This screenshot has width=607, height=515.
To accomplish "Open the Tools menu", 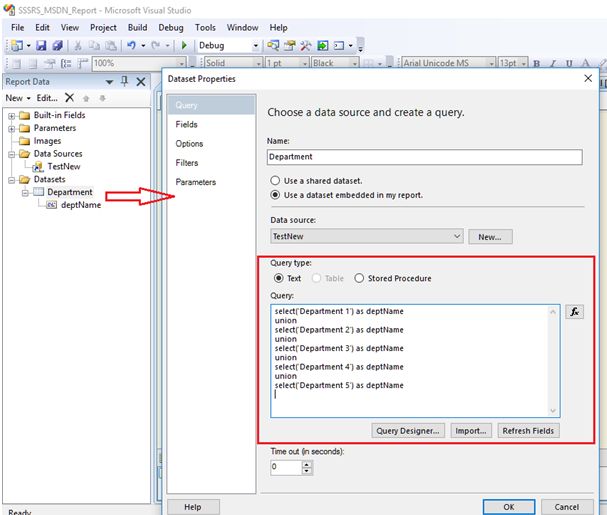I will [205, 27].
